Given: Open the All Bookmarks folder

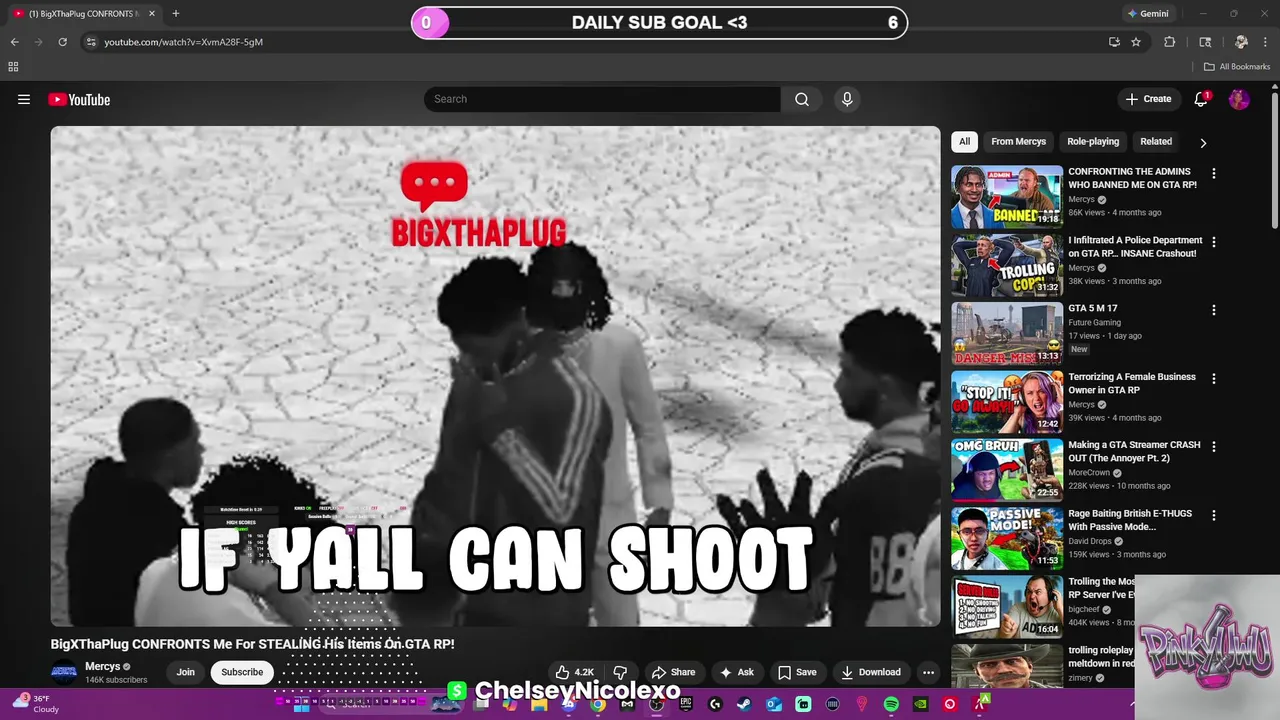Looking at the screenshot, I should [x=1237, y=67].
